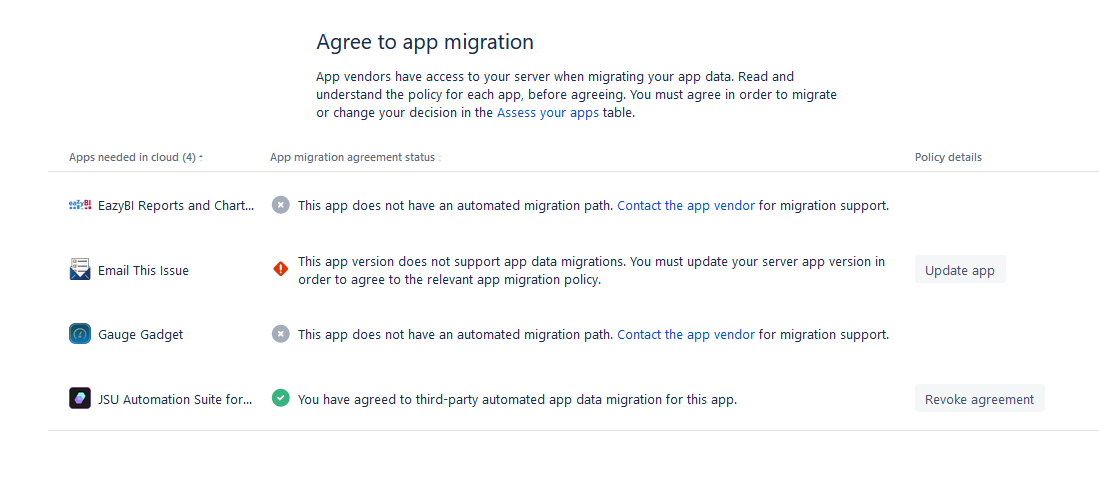Click the Gauge Gadget app icon

(x=80, y=335)
